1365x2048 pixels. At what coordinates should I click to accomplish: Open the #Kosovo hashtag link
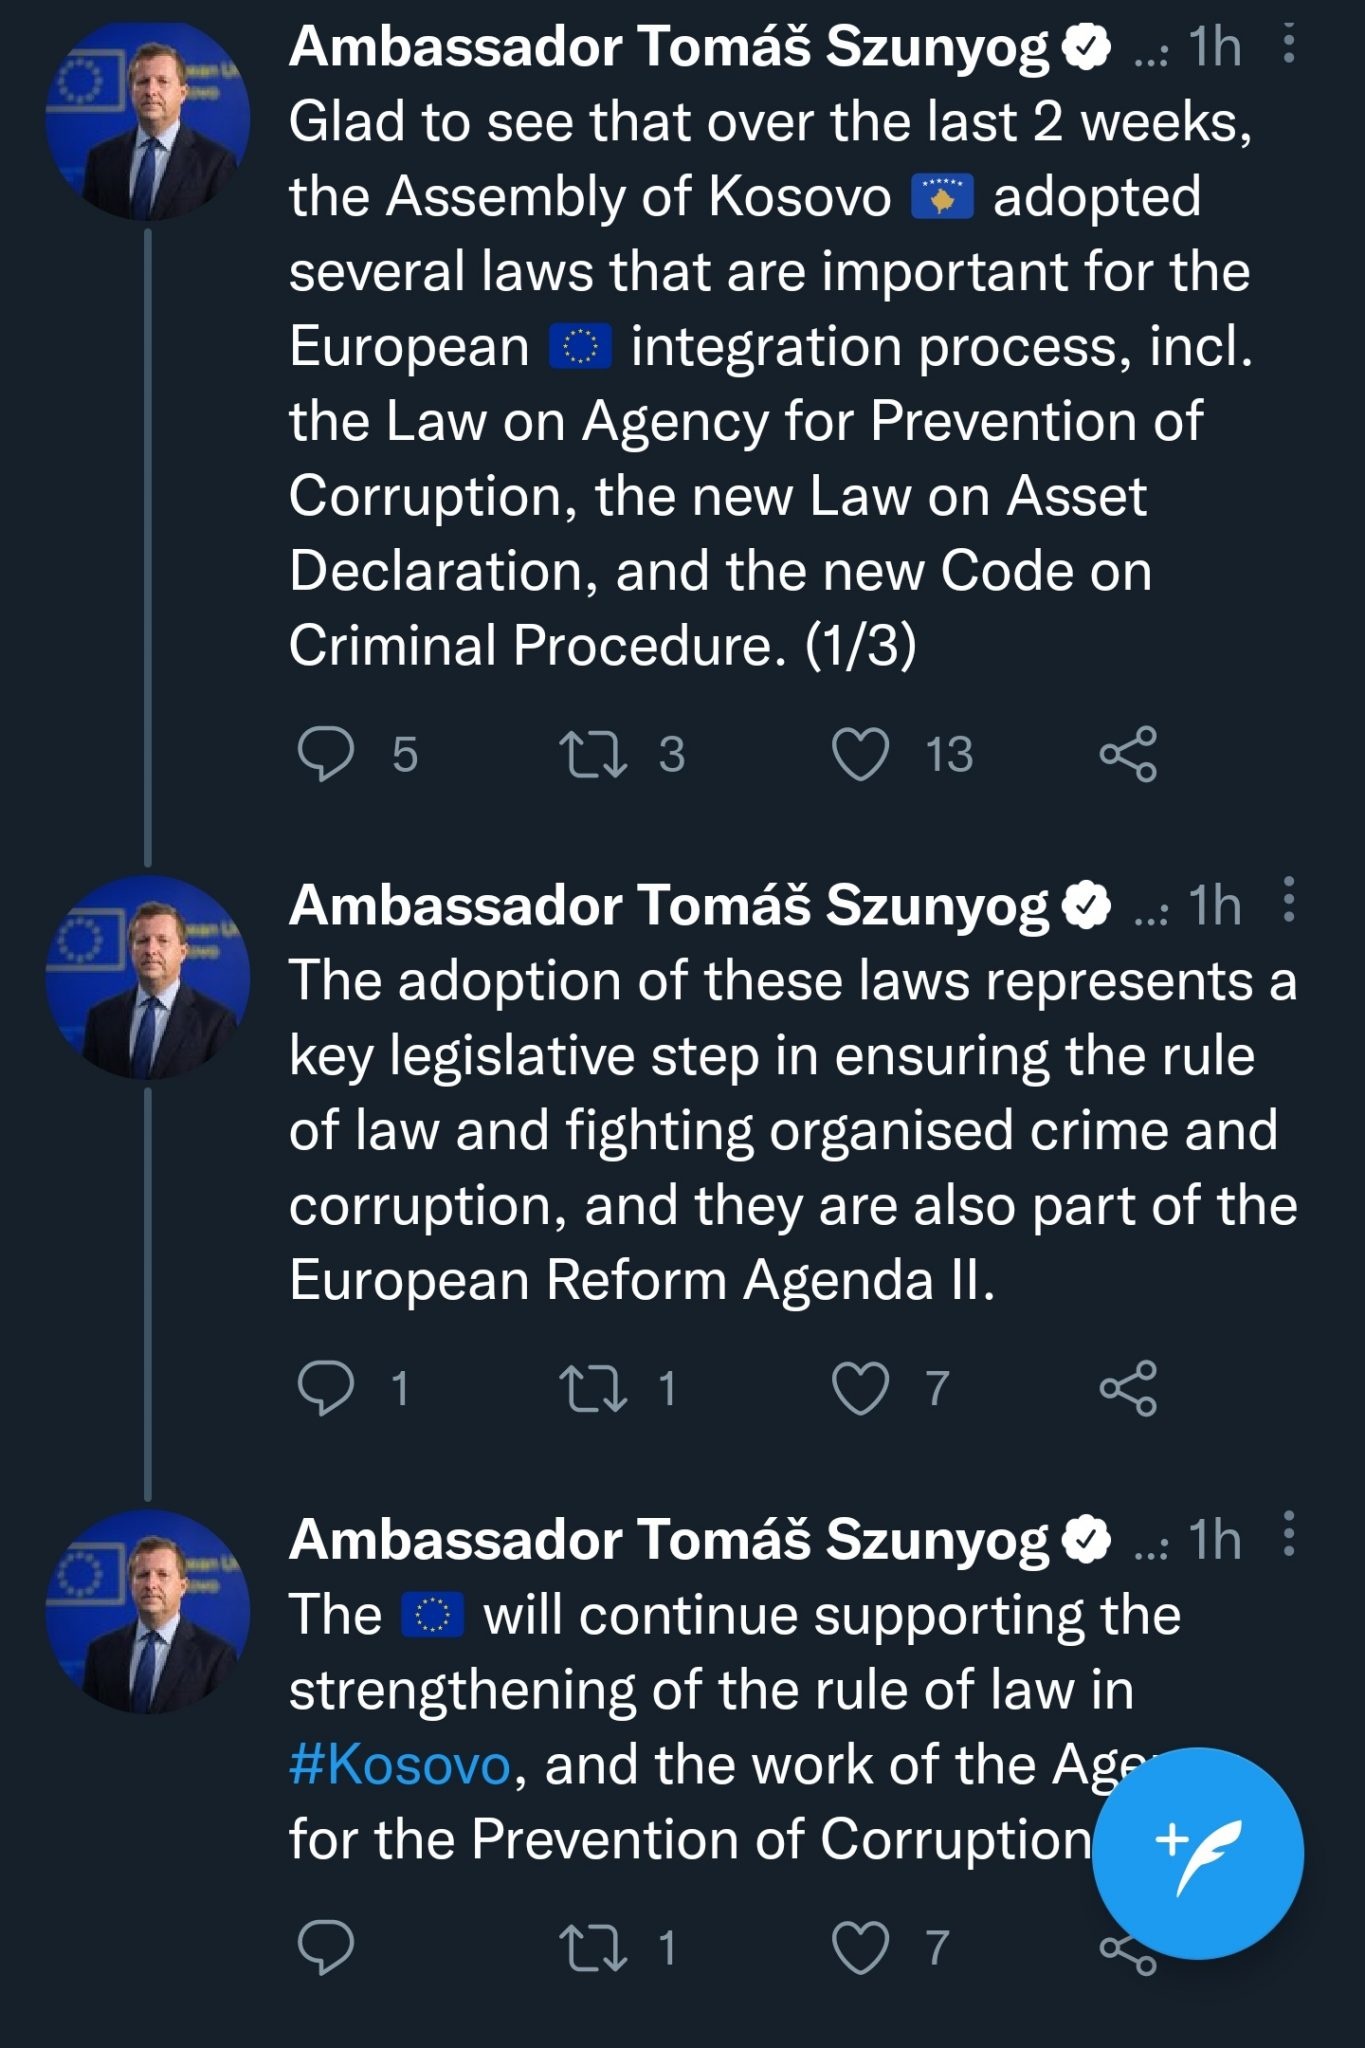(400, 1765)
